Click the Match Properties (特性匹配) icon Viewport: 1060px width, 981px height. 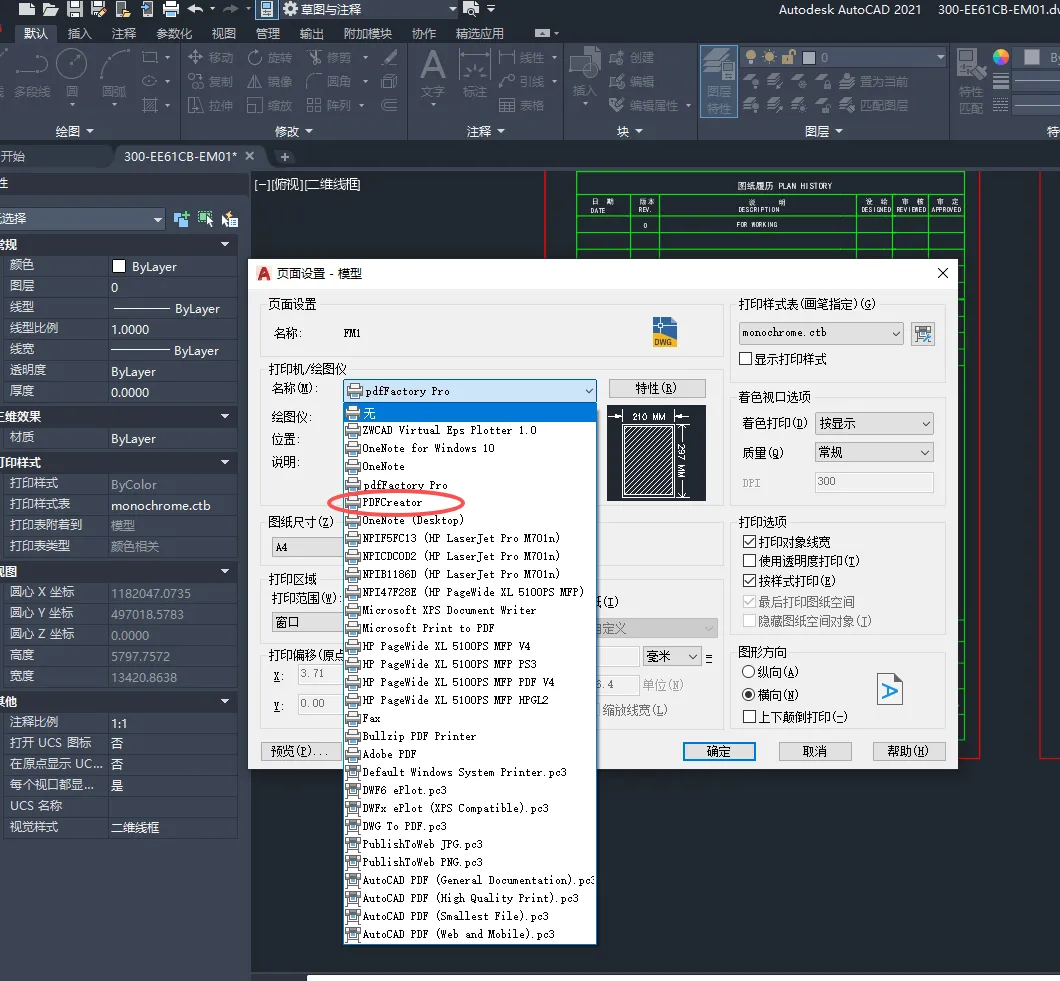[971, 81]
